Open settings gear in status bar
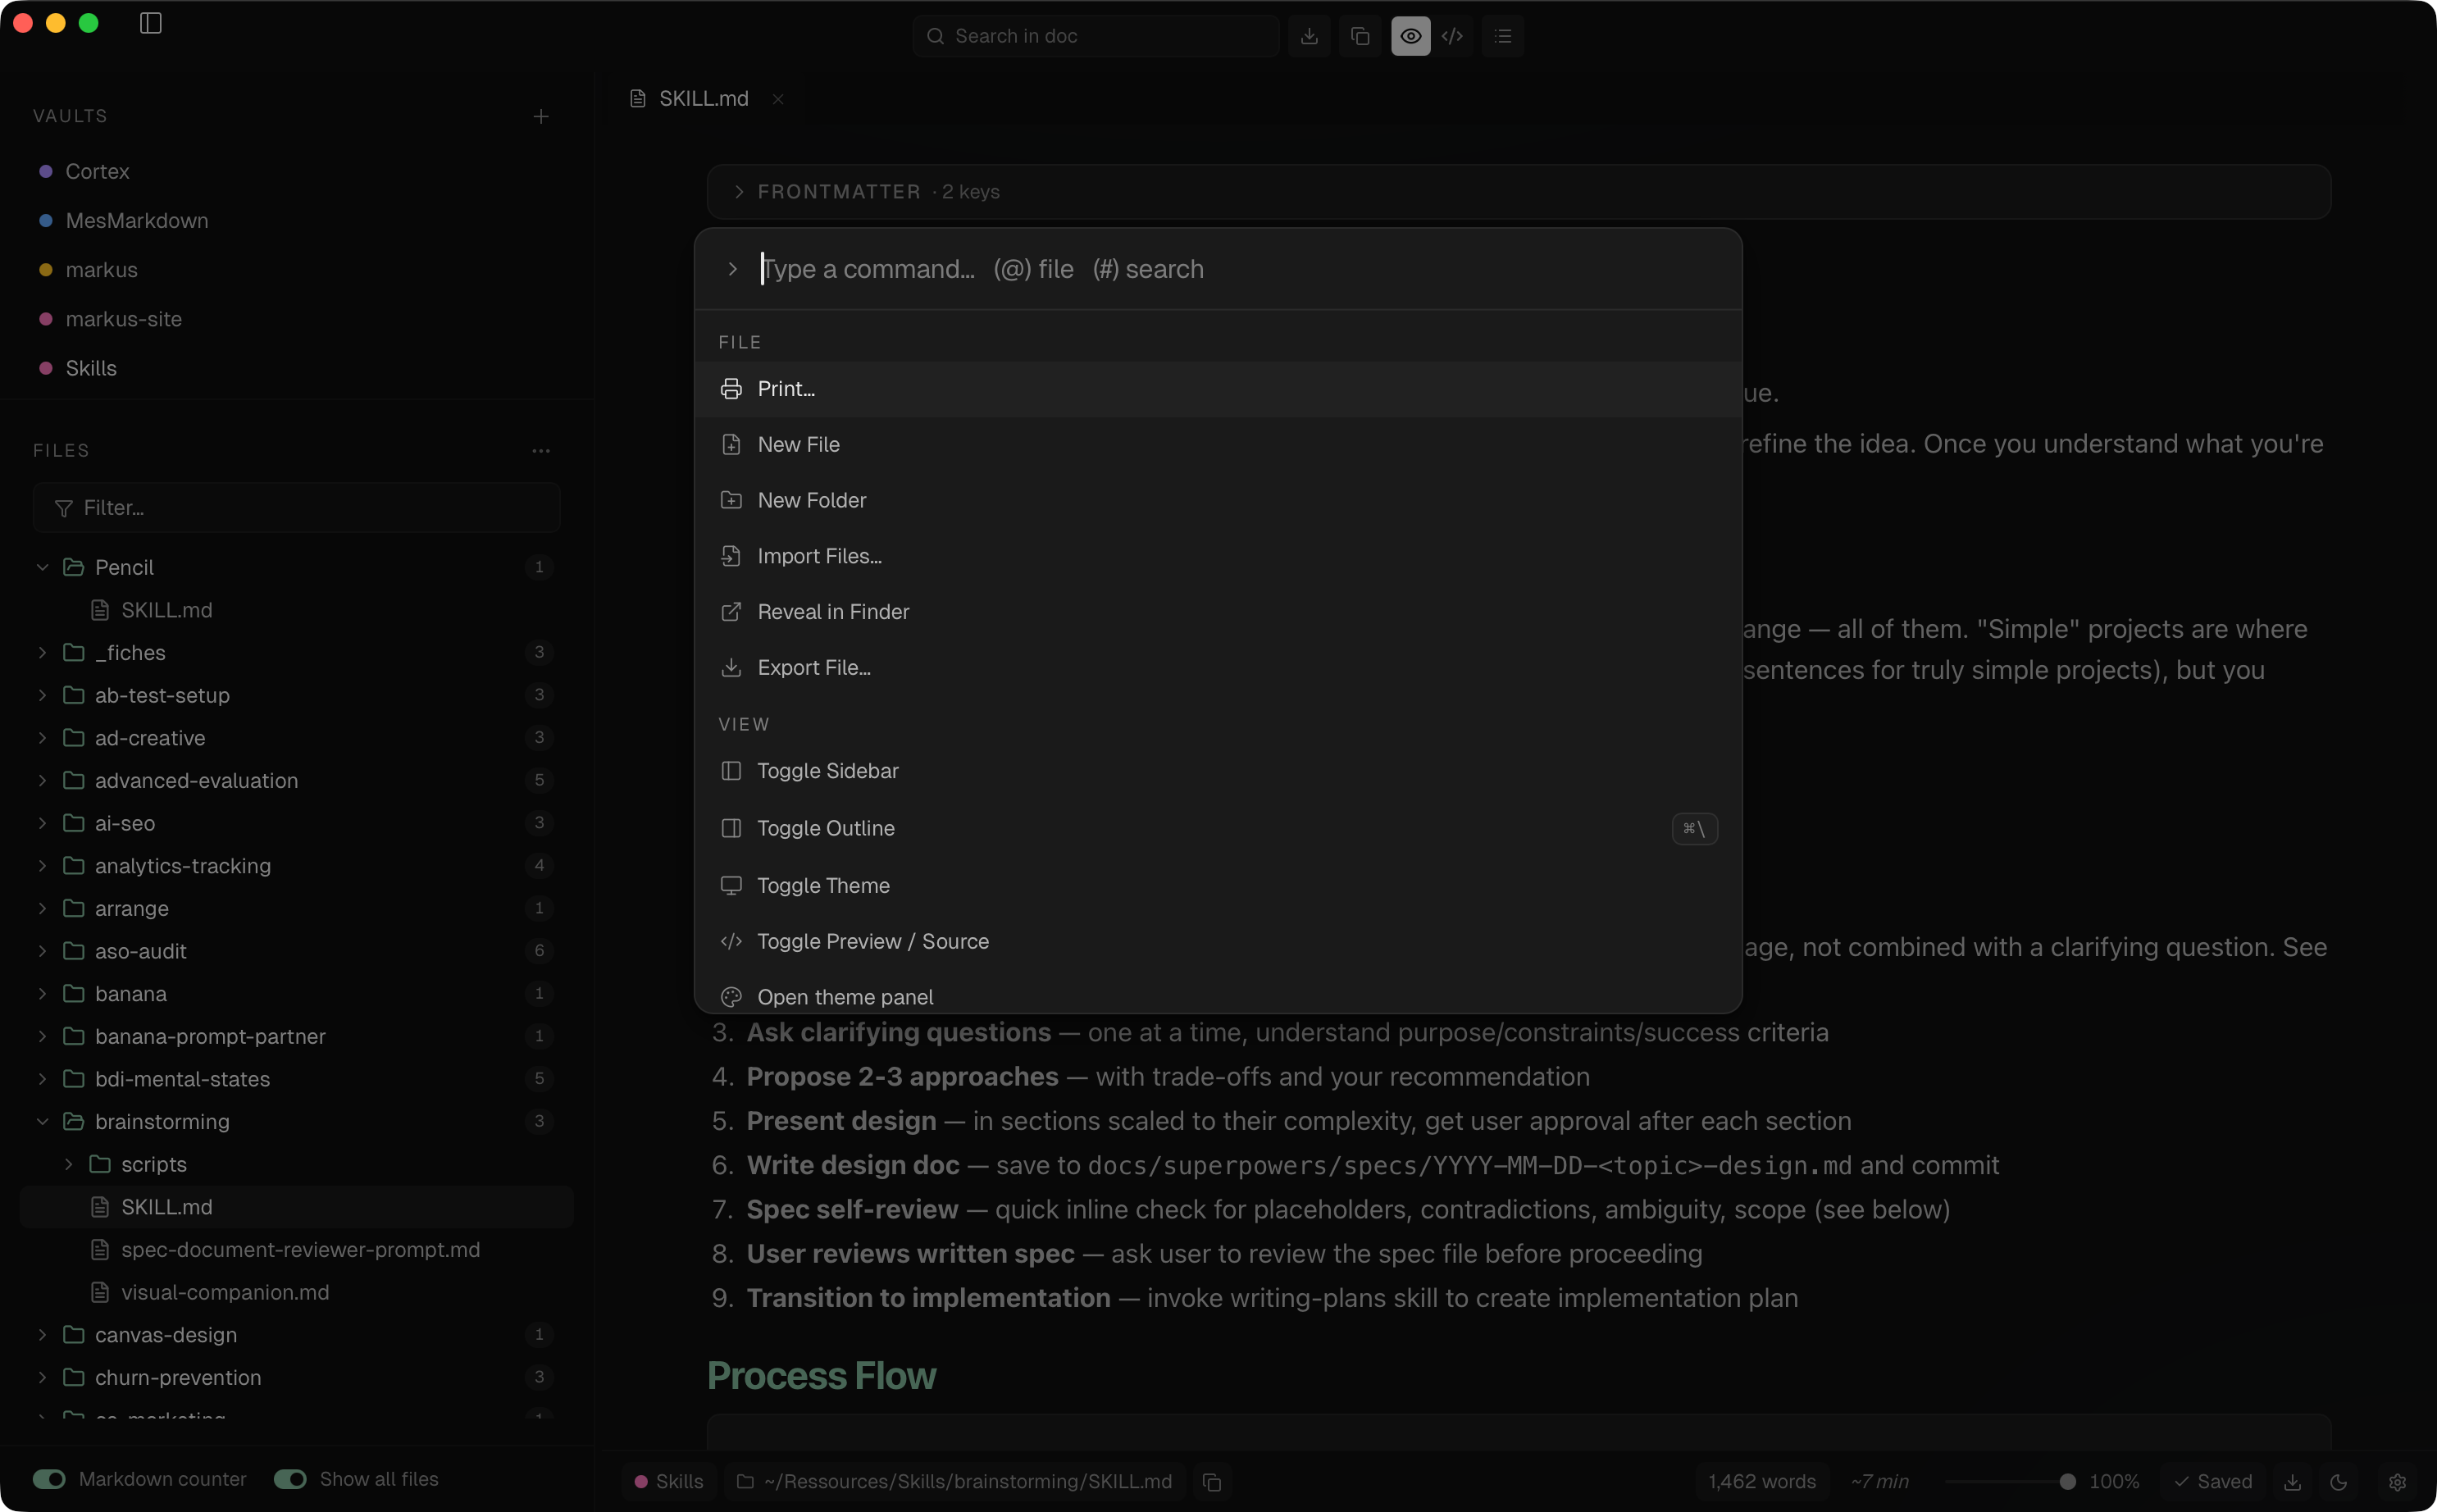2437x1512 pixels. [2397, 1482]
